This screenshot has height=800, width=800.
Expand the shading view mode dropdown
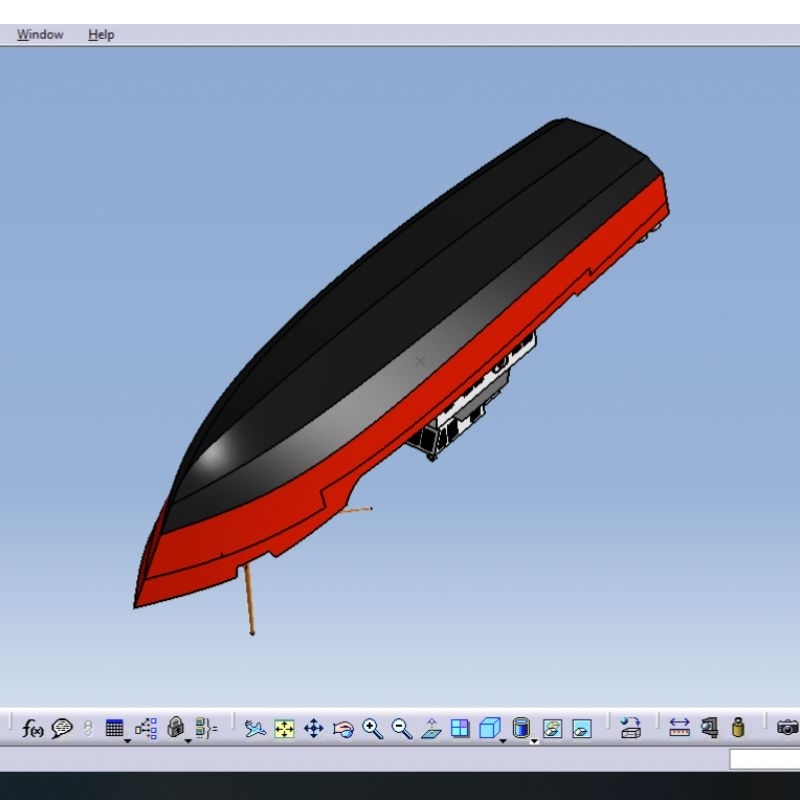[x=534, y=741]
